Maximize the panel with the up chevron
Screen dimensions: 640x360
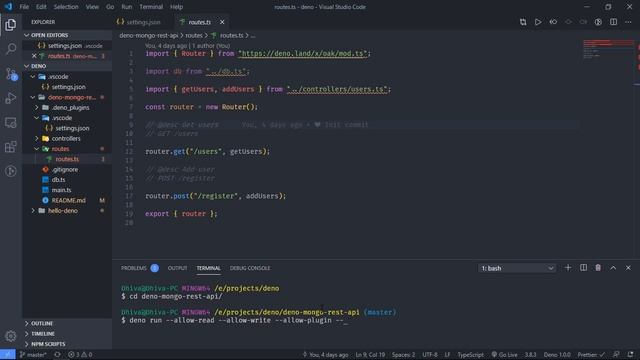(x=613, y=268)
